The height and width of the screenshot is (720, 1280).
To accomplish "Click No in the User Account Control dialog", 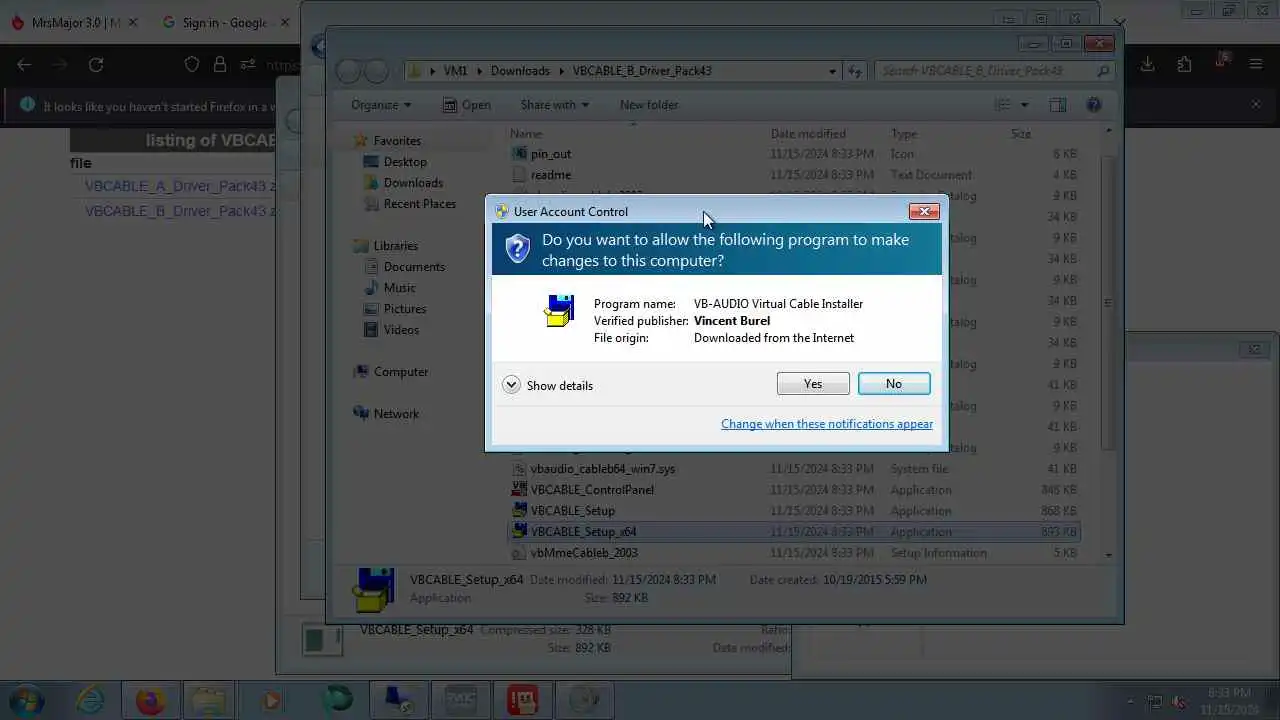I will point(894,384).
